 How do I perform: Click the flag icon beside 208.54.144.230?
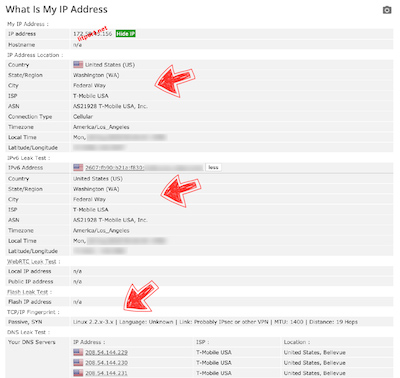point(78,363)
